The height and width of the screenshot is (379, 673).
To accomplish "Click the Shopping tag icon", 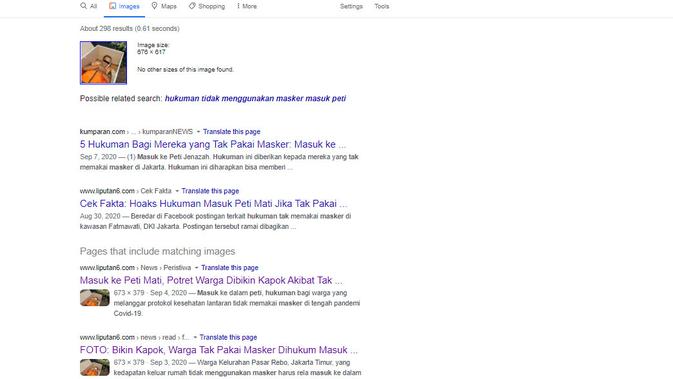I will pyautogui.click(x=192, y=6).
